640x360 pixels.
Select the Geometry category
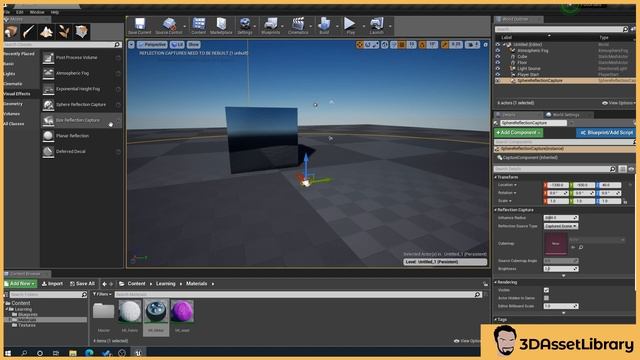[x=13, y=104]
